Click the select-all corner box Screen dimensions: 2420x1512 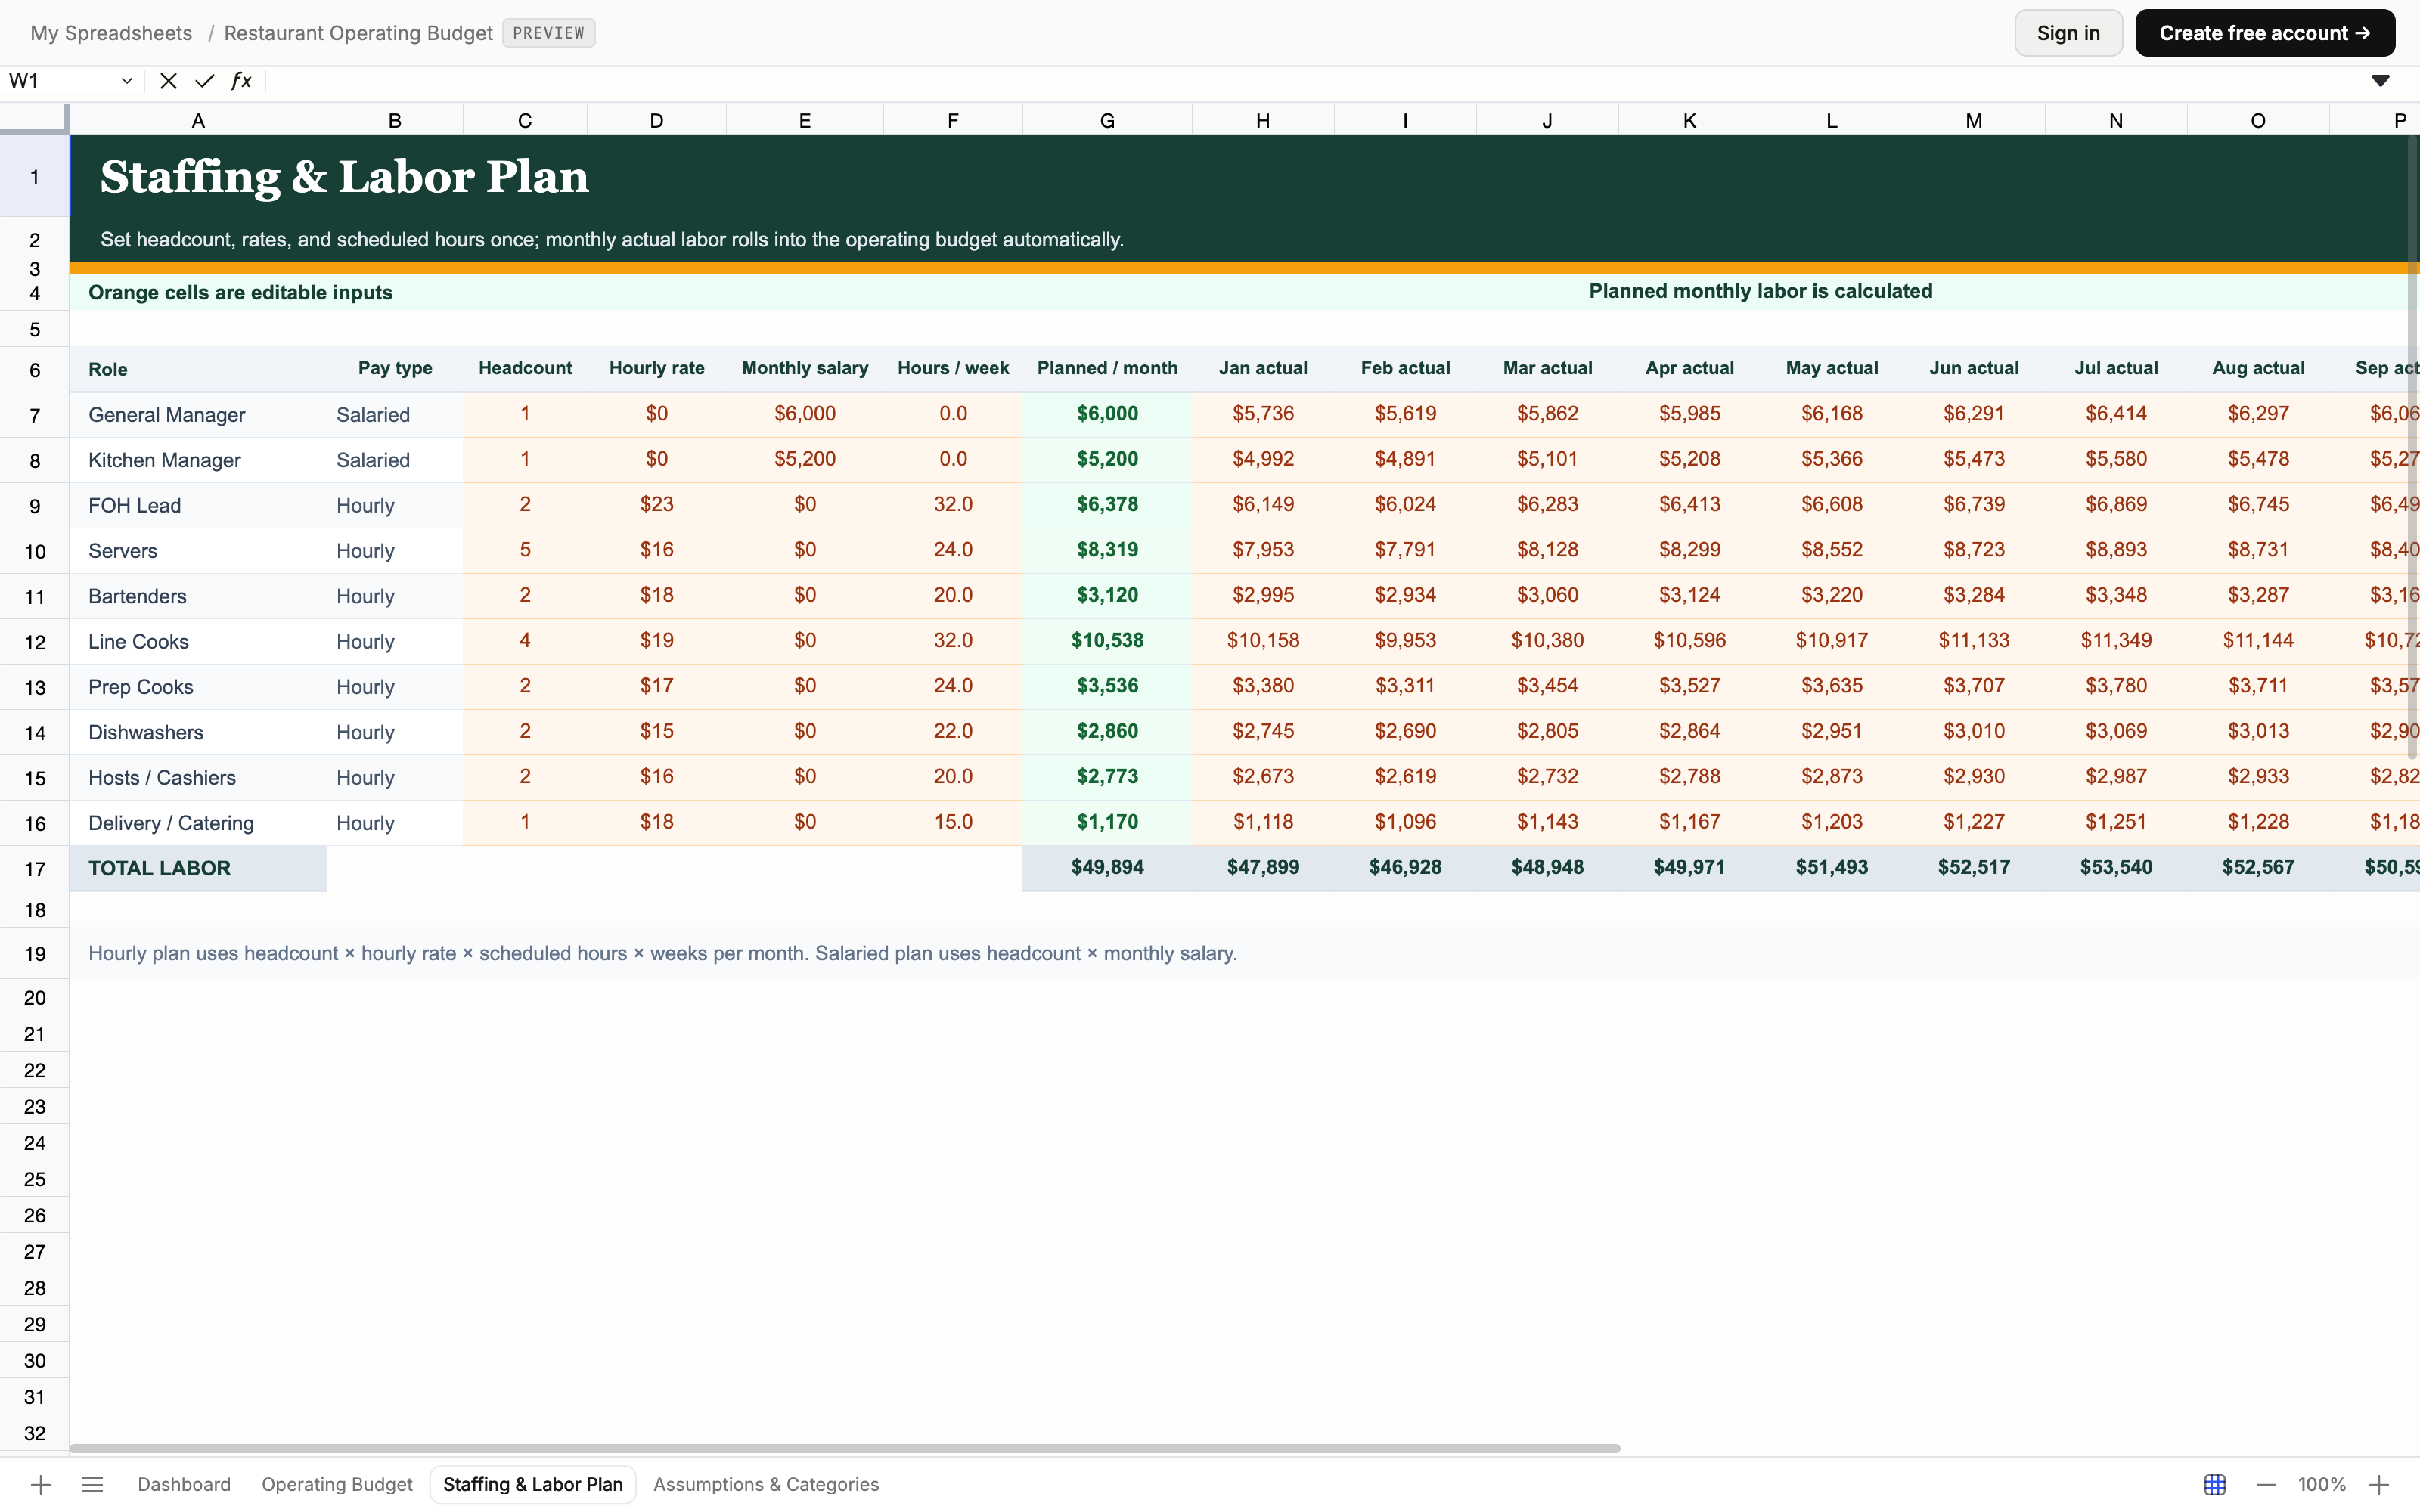point(34,119)
